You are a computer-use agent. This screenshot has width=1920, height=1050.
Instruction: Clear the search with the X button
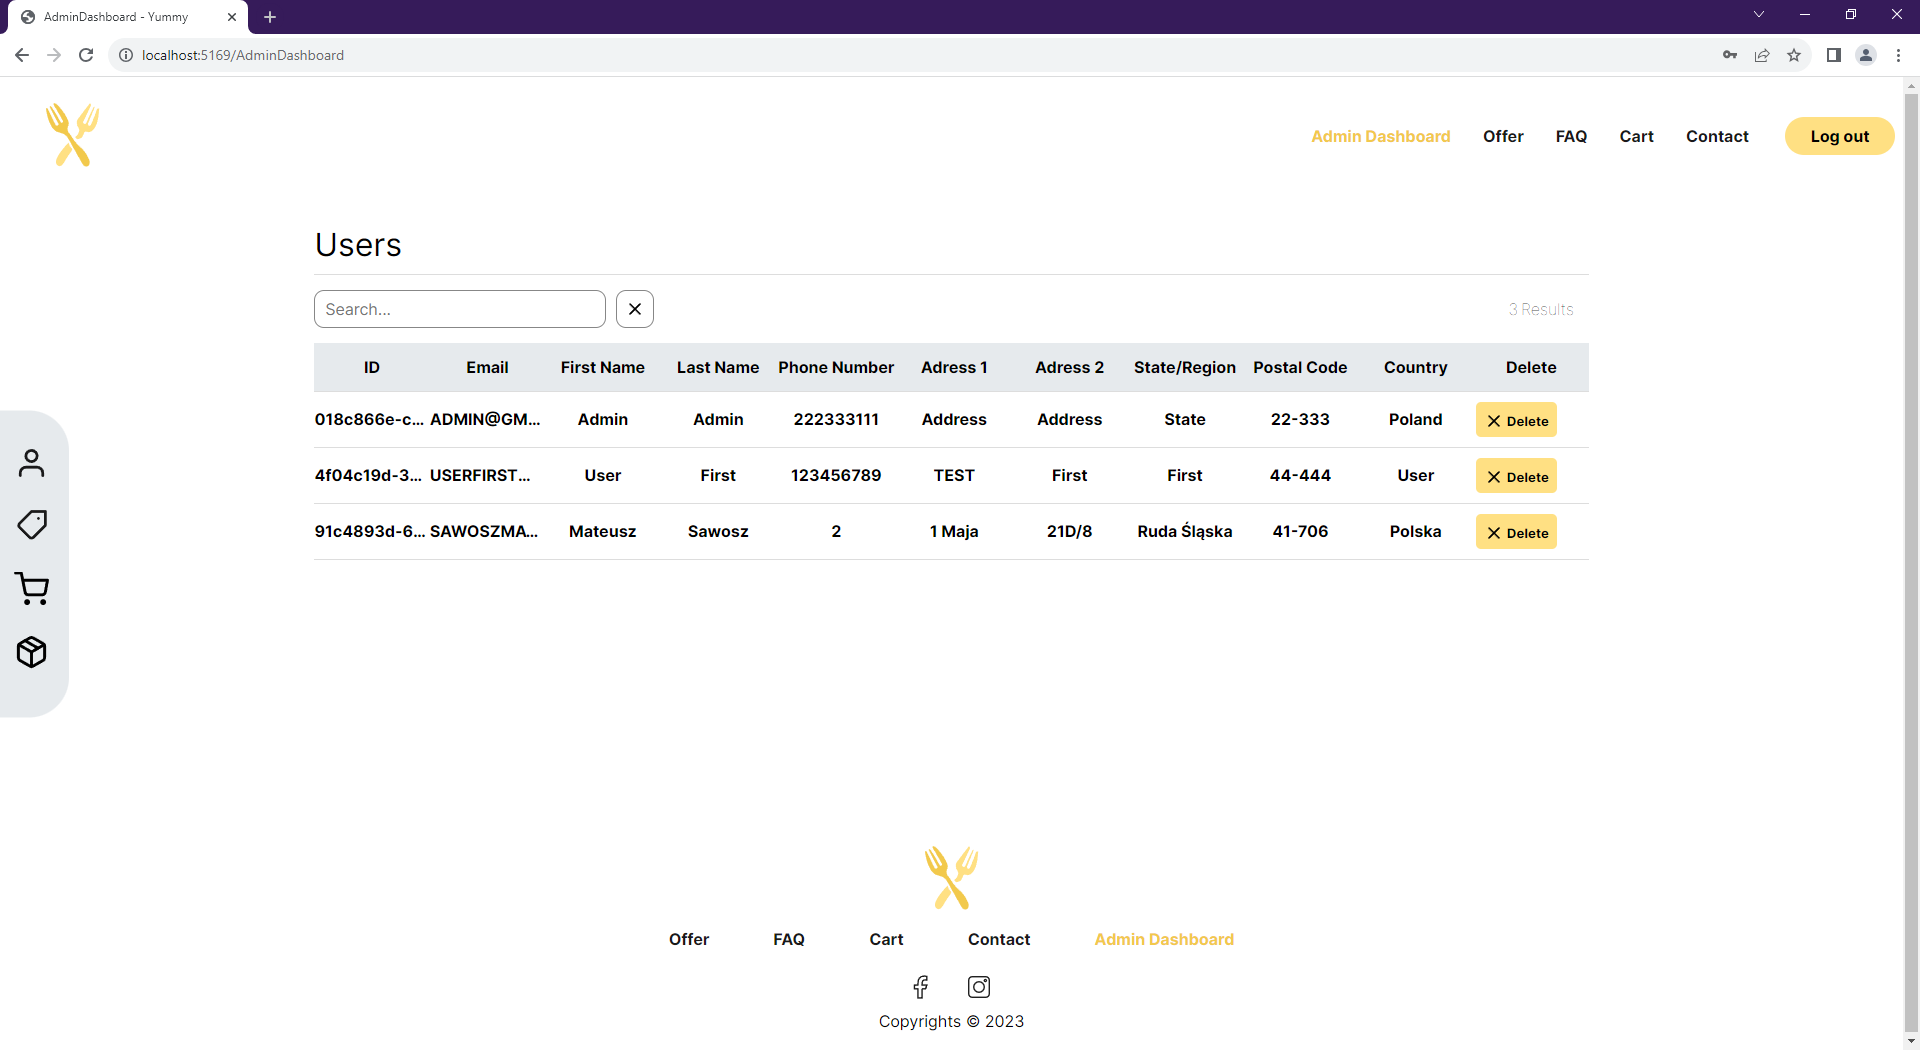[634, 308]
